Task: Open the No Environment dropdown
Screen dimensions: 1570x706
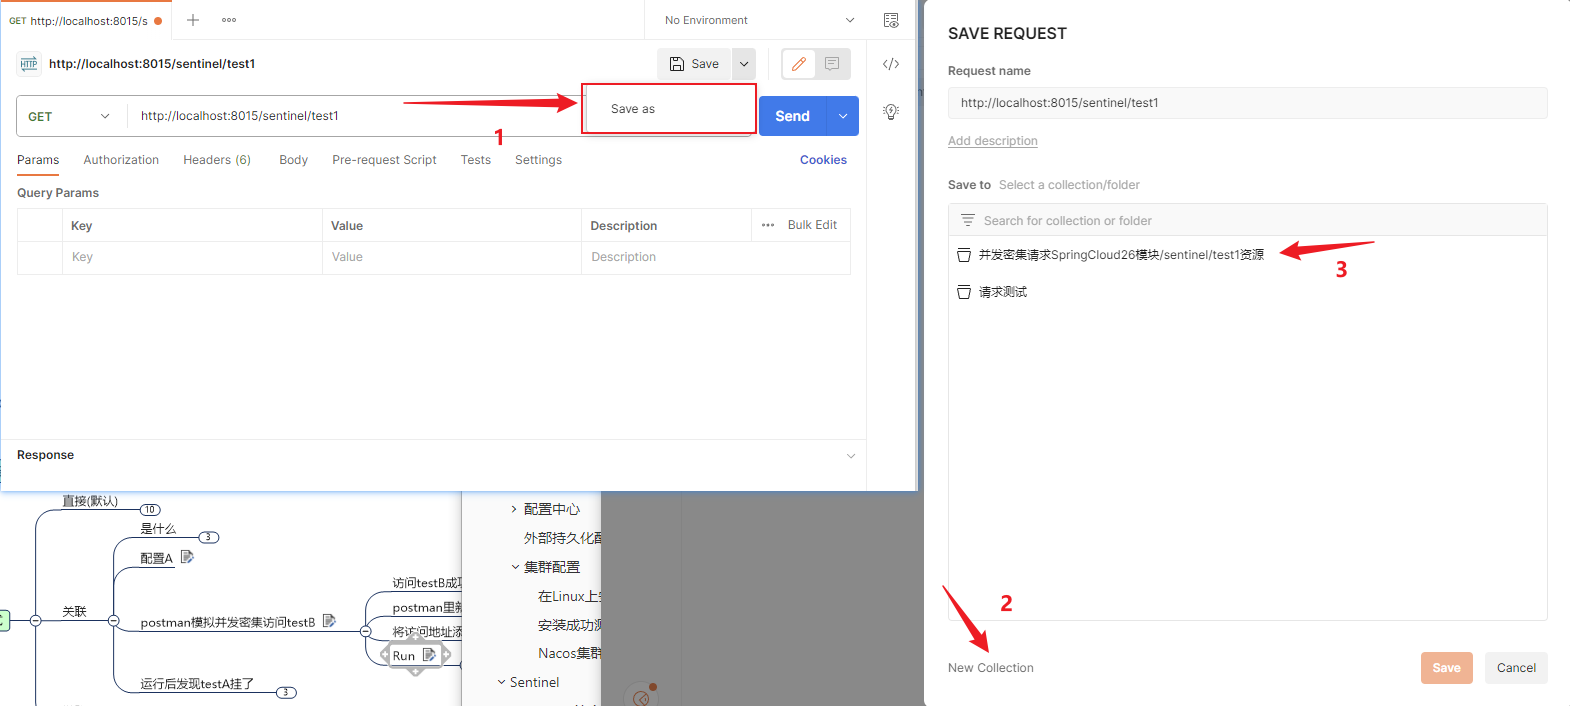Action: pyautogui.click(x=759, y=20)
